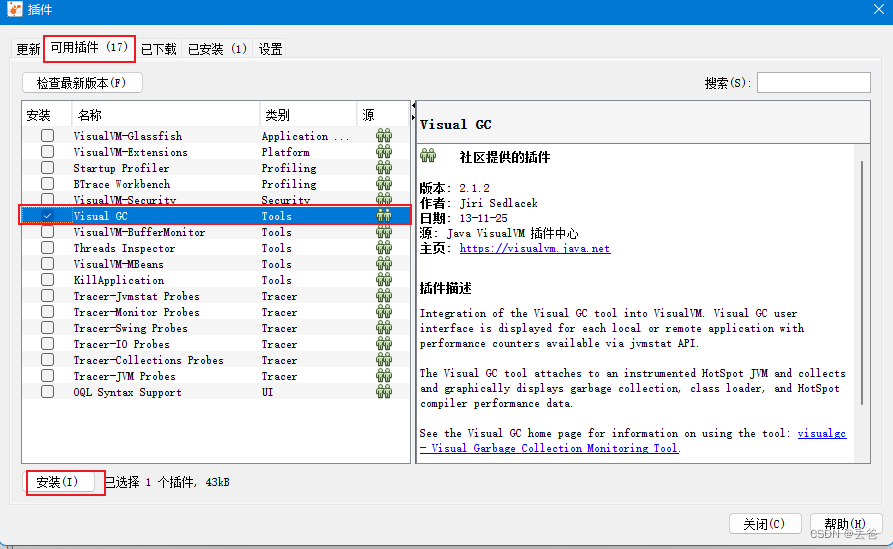Click community source icon for Threads Inspector row
The image size is (893, 549).
point(384,248)
